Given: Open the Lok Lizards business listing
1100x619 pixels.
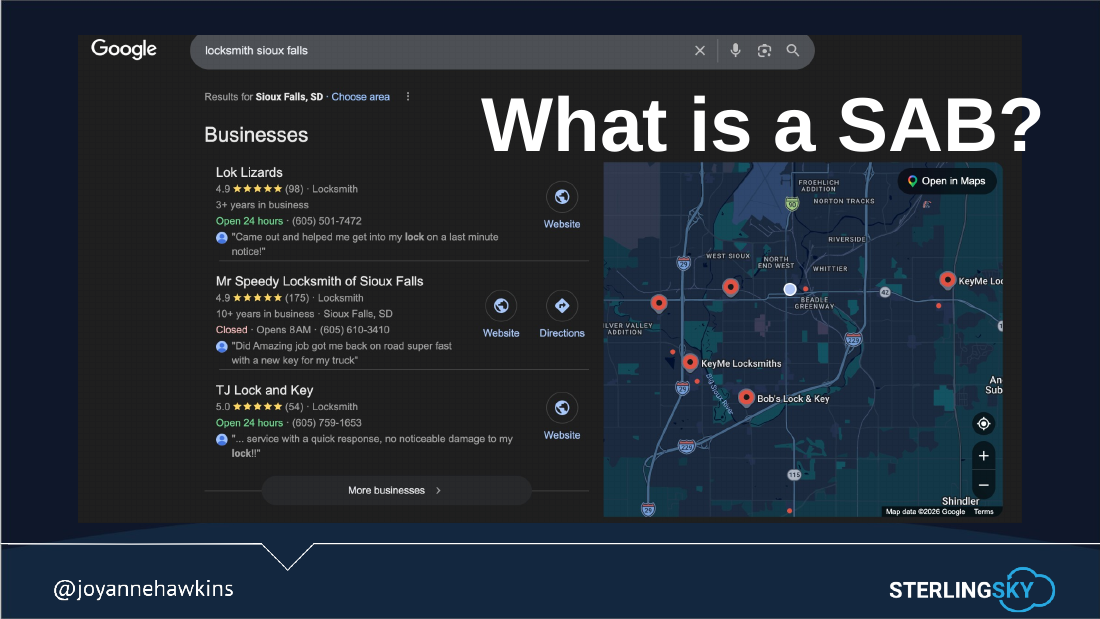Looking at the screenshot, I should pyautogui.click(x=249, y=172).
